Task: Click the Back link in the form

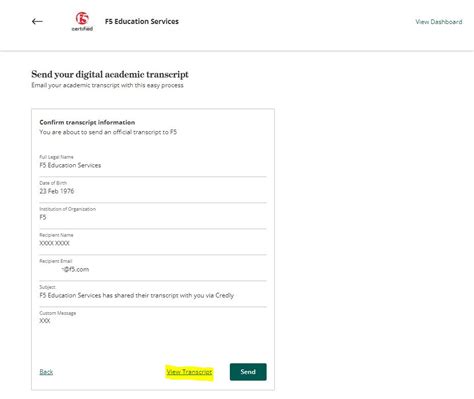Action: (46, 372)
